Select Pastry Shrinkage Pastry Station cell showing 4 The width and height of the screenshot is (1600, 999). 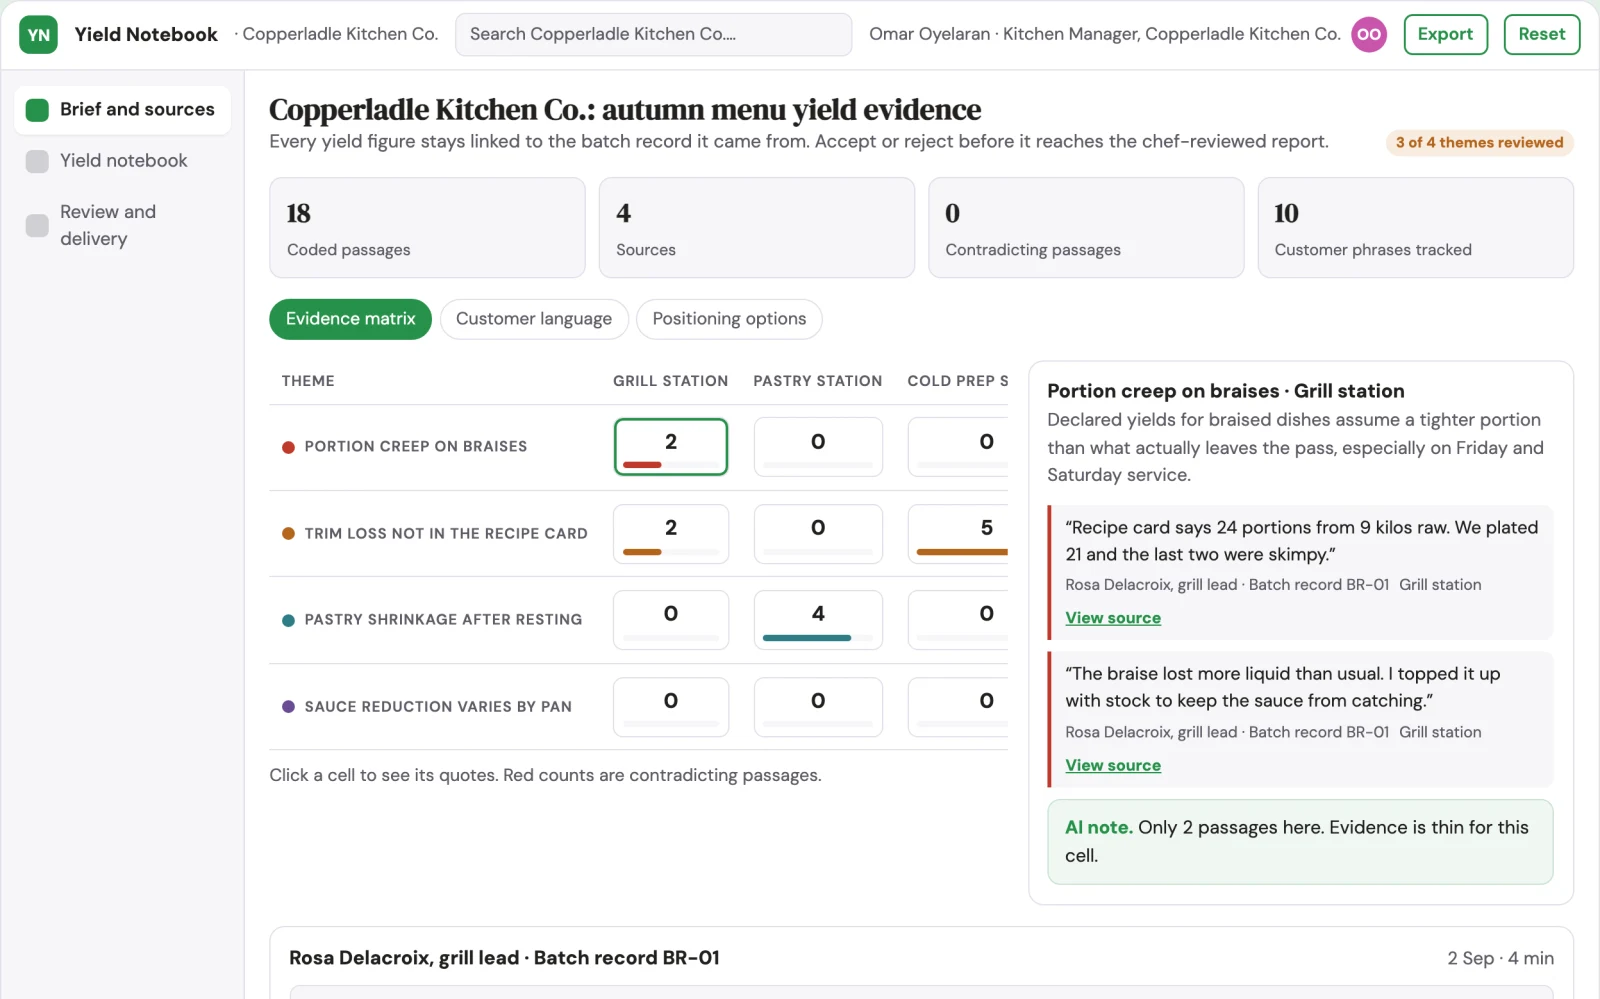point(817,620)
